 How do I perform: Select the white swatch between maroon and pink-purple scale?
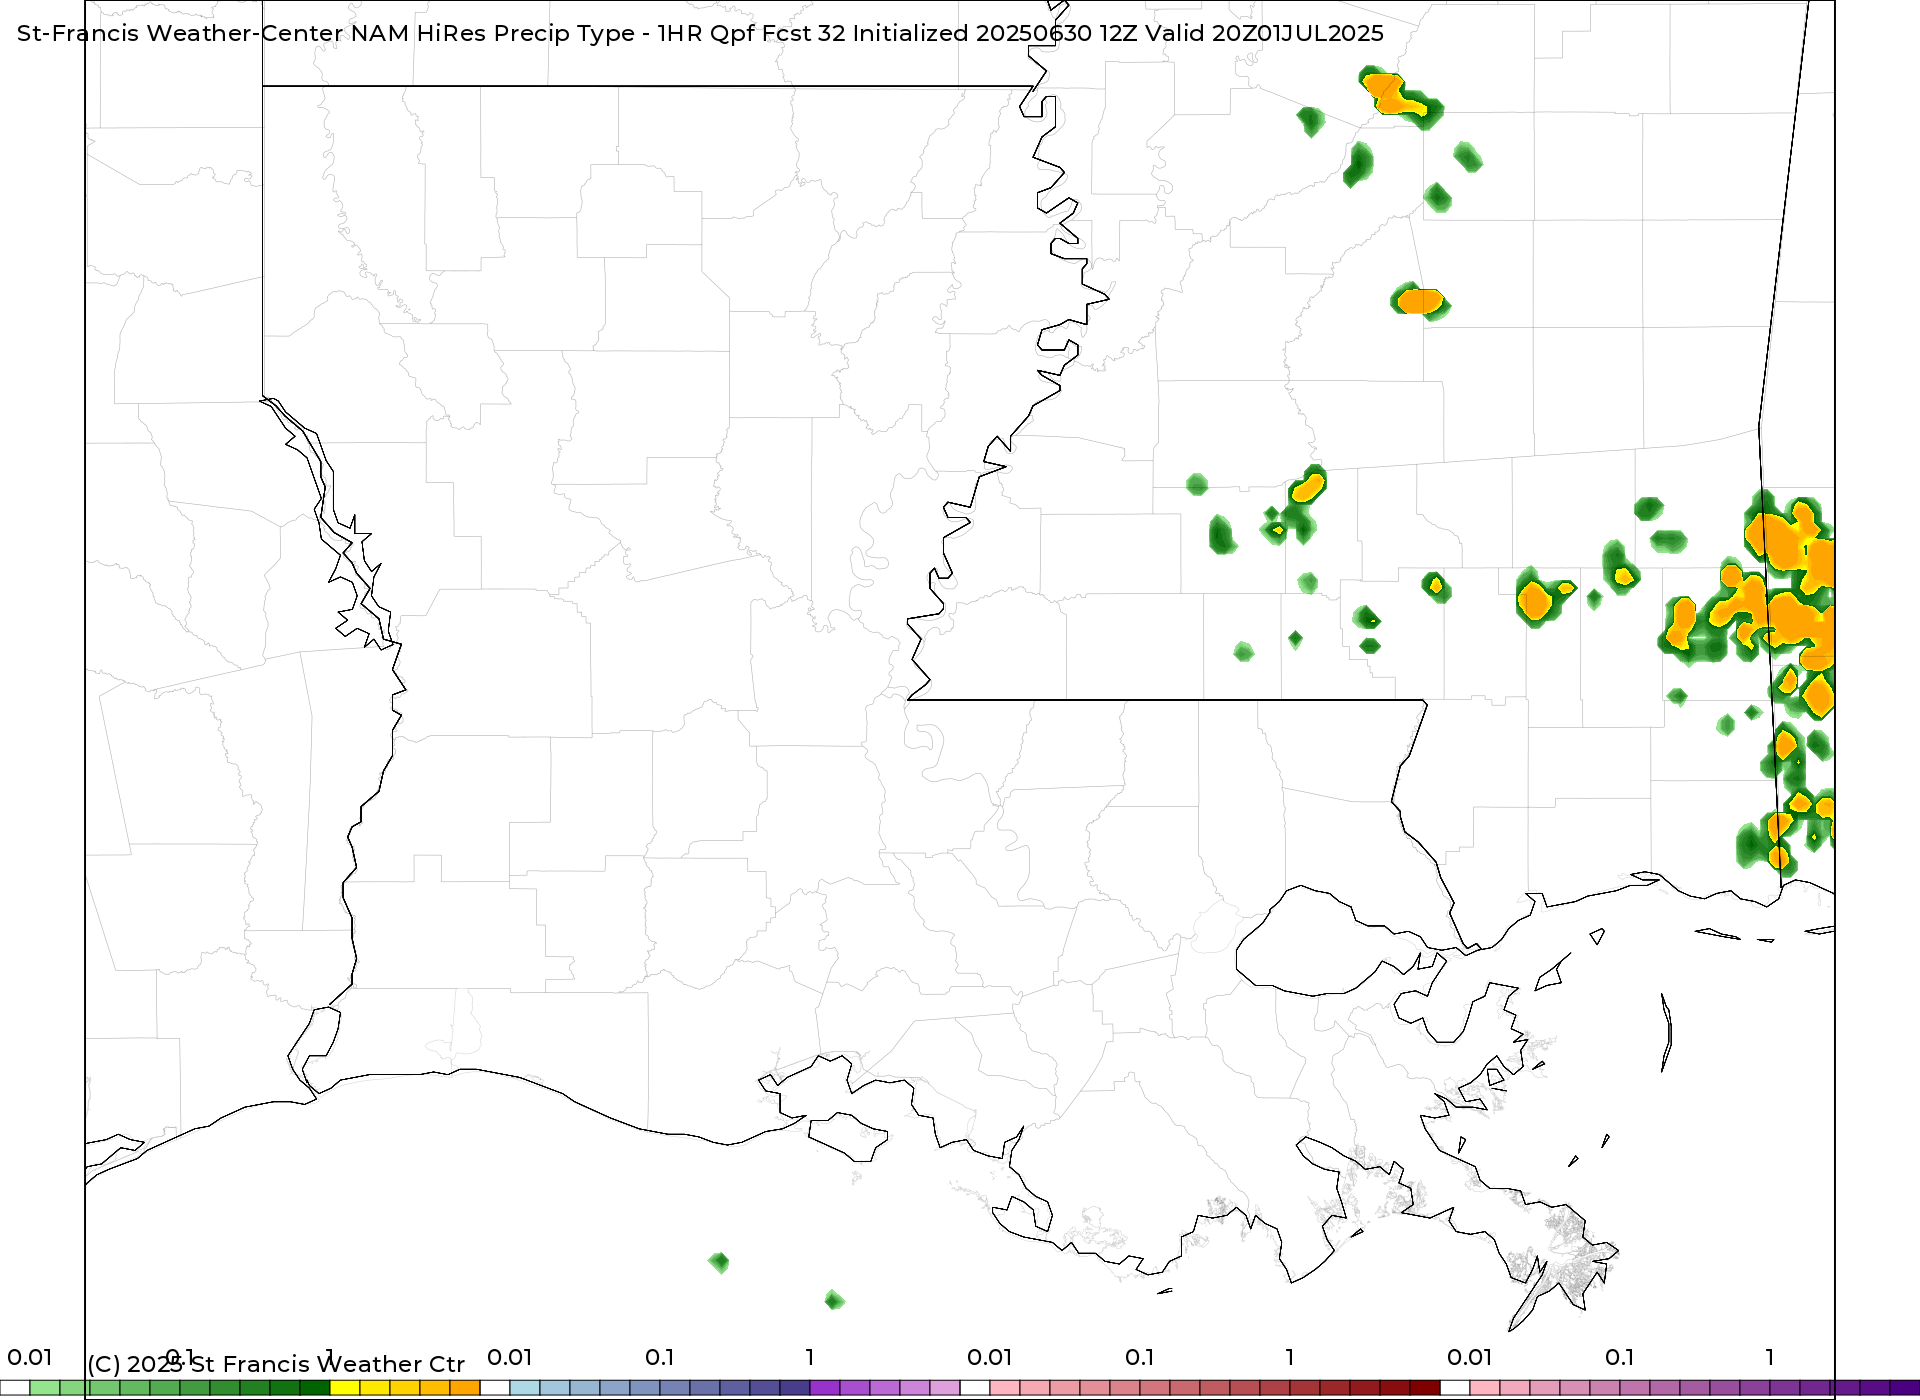point(1455,1388)
